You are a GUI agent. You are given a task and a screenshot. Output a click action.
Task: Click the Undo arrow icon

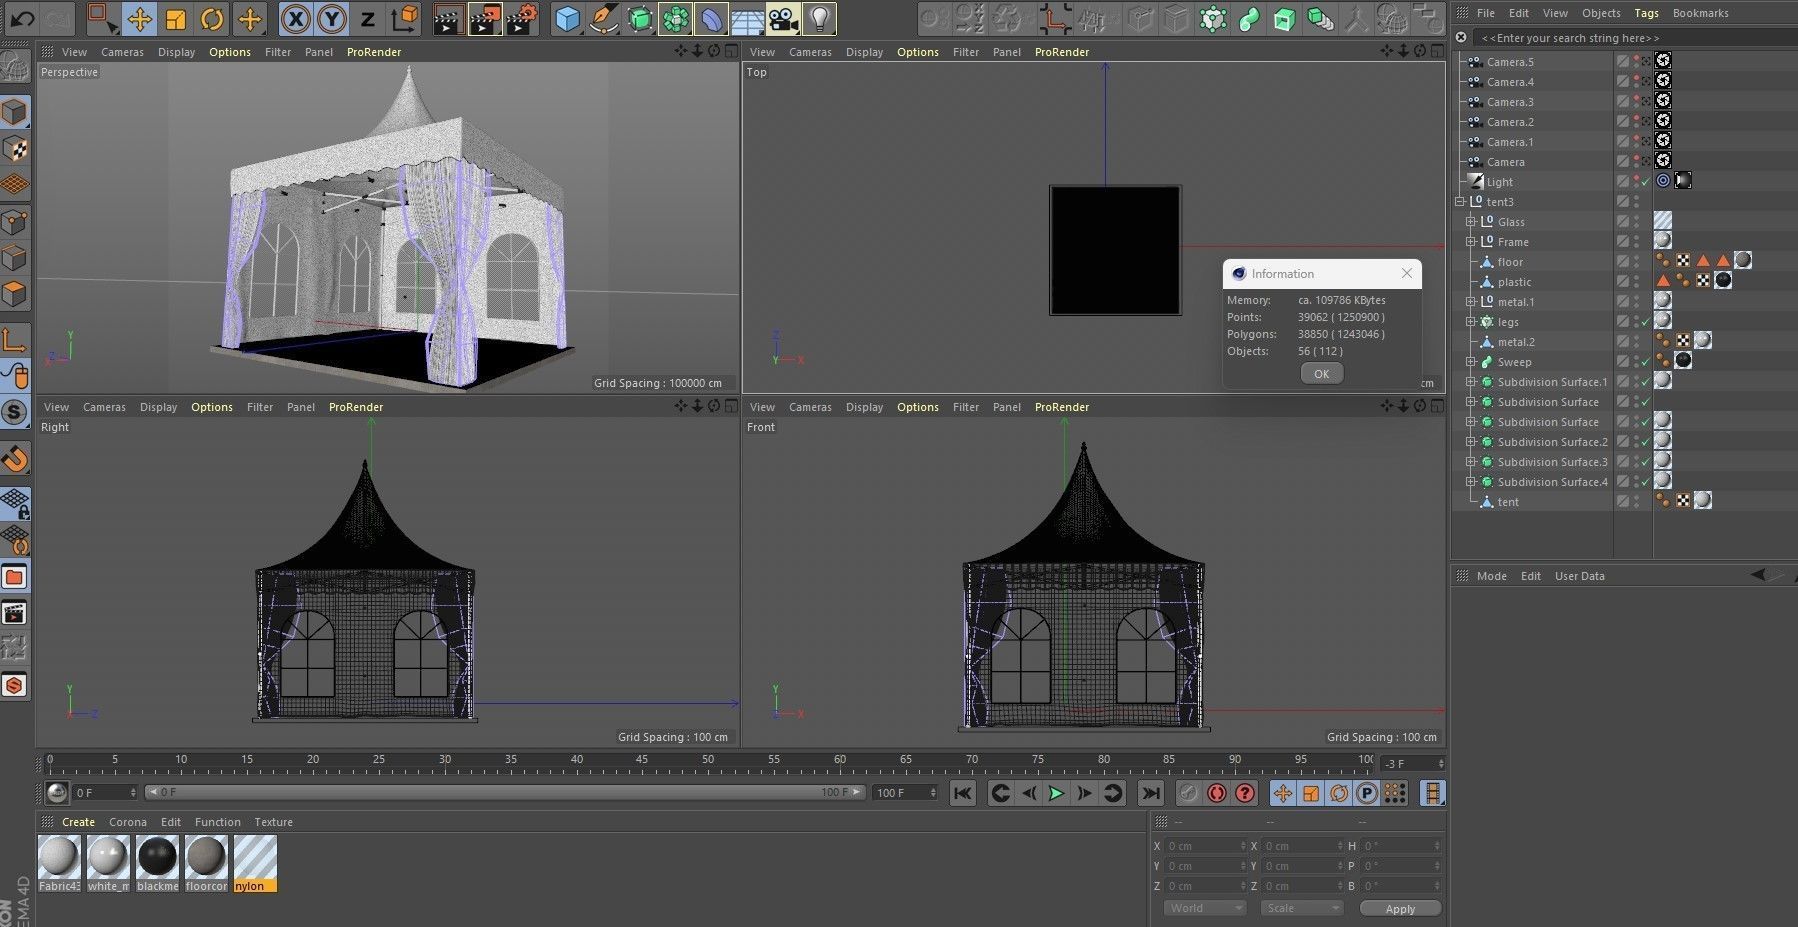click(22, 18)
